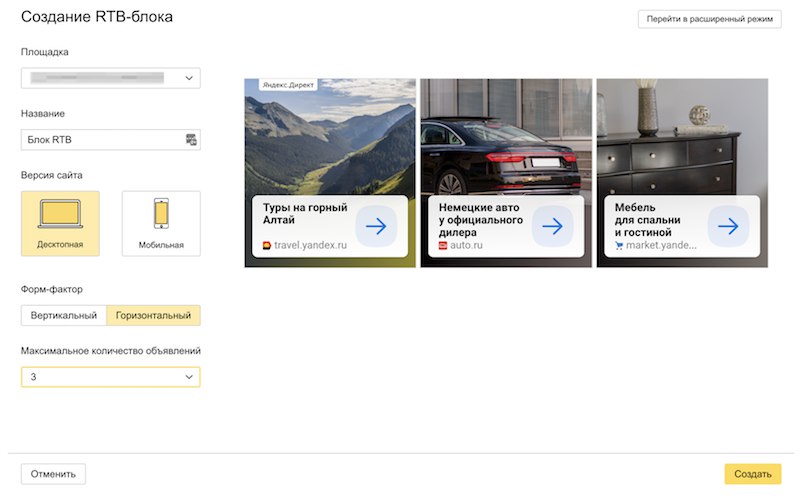Click the arrow on the Алтай ad card
The height and width of the screenshot is (496, 800).
[377, 226]
